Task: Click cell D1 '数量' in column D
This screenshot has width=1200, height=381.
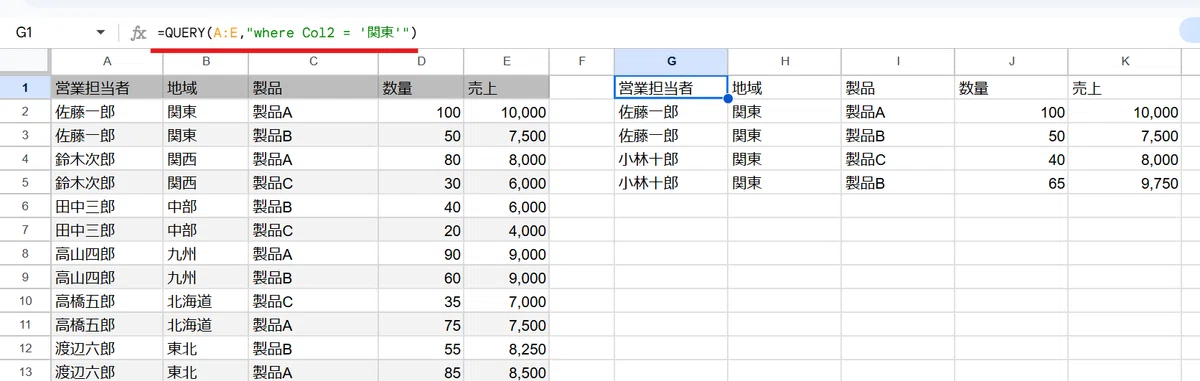Action: [x=420, y=87]
